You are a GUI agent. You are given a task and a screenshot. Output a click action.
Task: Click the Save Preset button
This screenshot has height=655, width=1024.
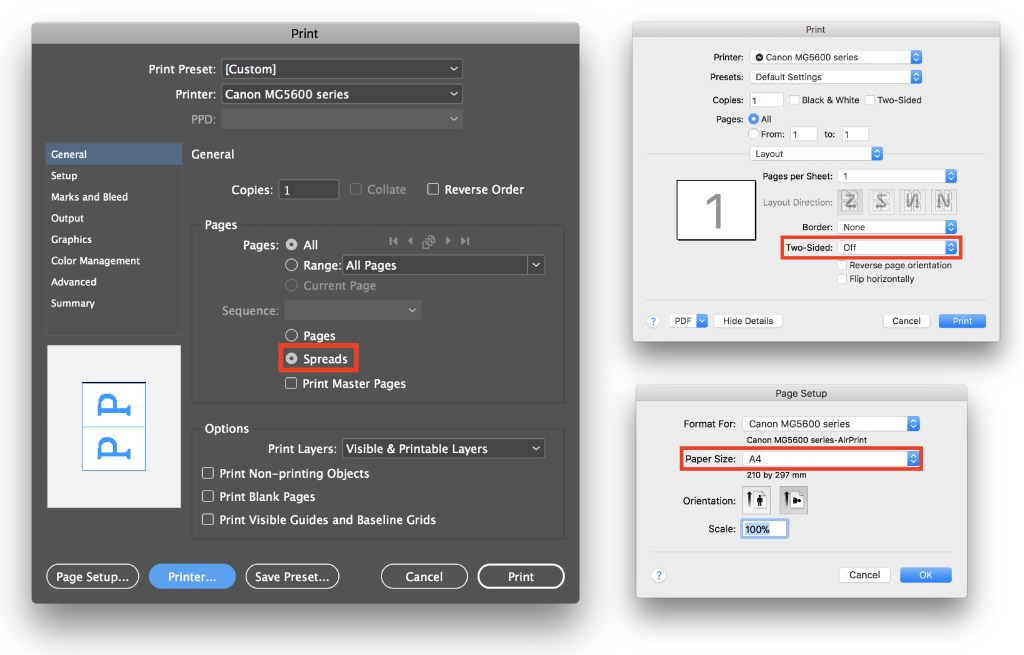point(292,576)
